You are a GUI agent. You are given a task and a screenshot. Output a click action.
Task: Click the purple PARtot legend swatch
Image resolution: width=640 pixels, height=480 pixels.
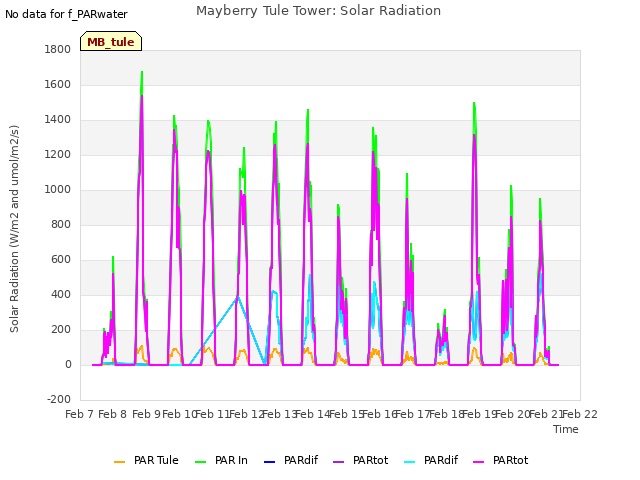point(339,462)
